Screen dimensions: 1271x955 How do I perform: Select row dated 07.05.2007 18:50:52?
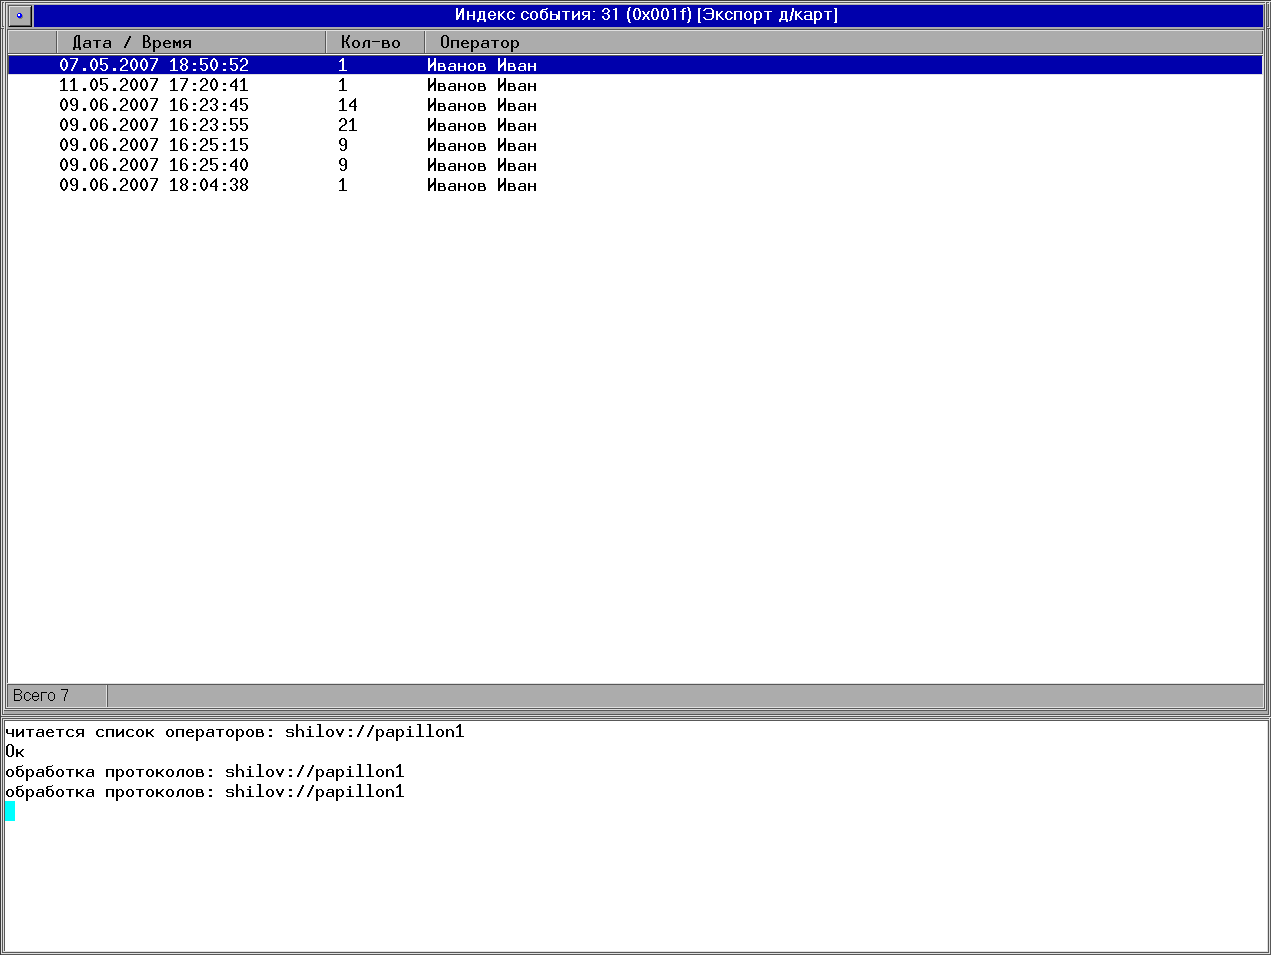coord(635,65)
